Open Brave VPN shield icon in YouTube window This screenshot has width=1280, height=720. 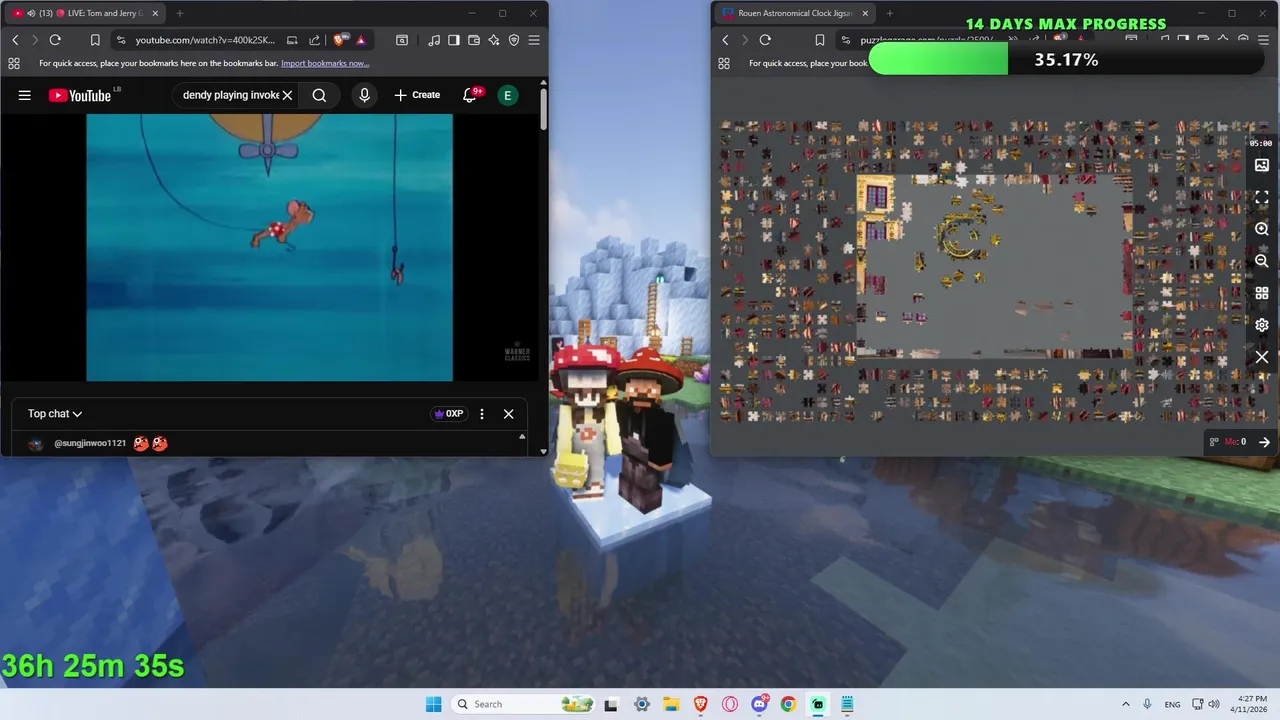(x=514, y=40)
